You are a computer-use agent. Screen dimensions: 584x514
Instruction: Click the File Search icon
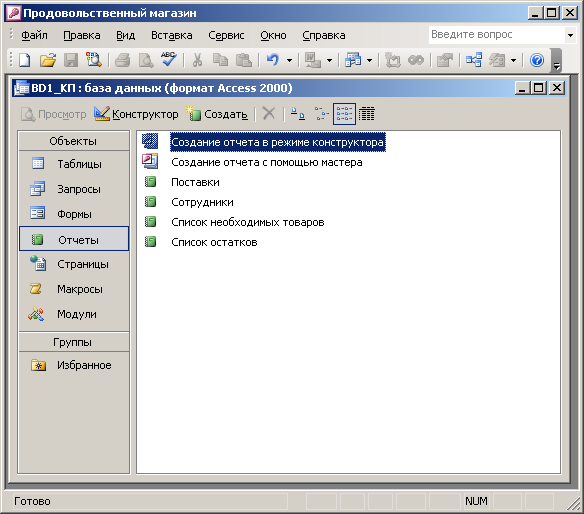coord(93,60)
